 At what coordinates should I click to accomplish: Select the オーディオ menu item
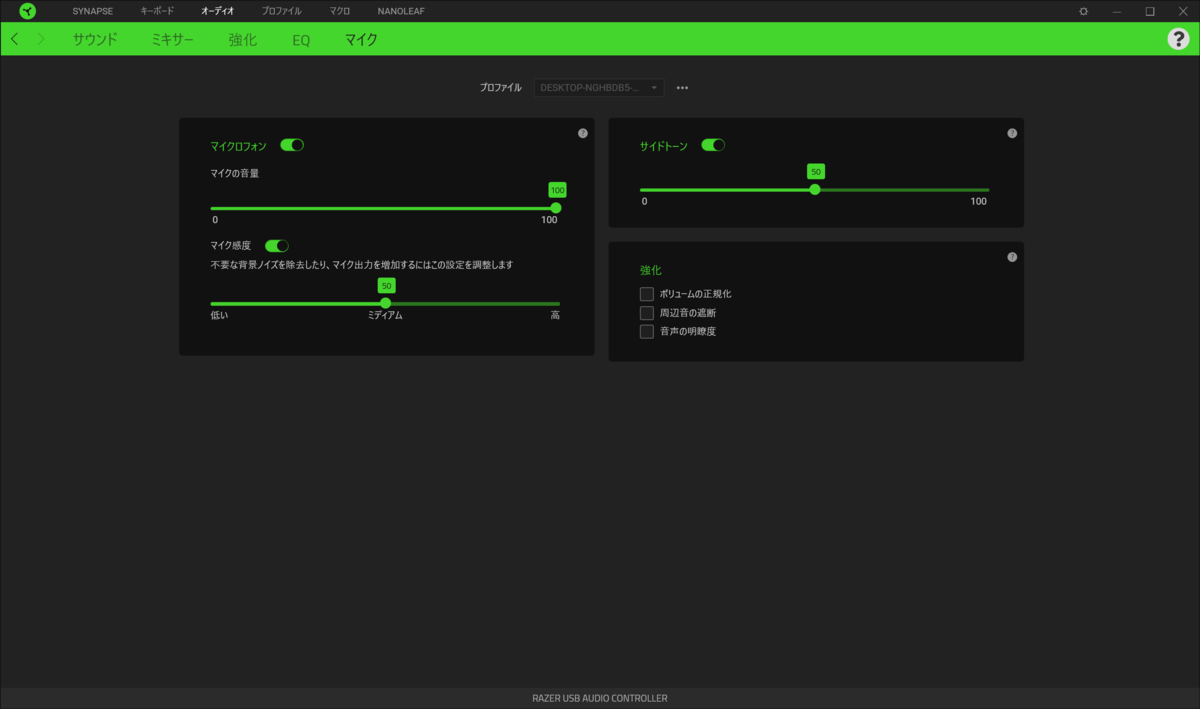217,11
